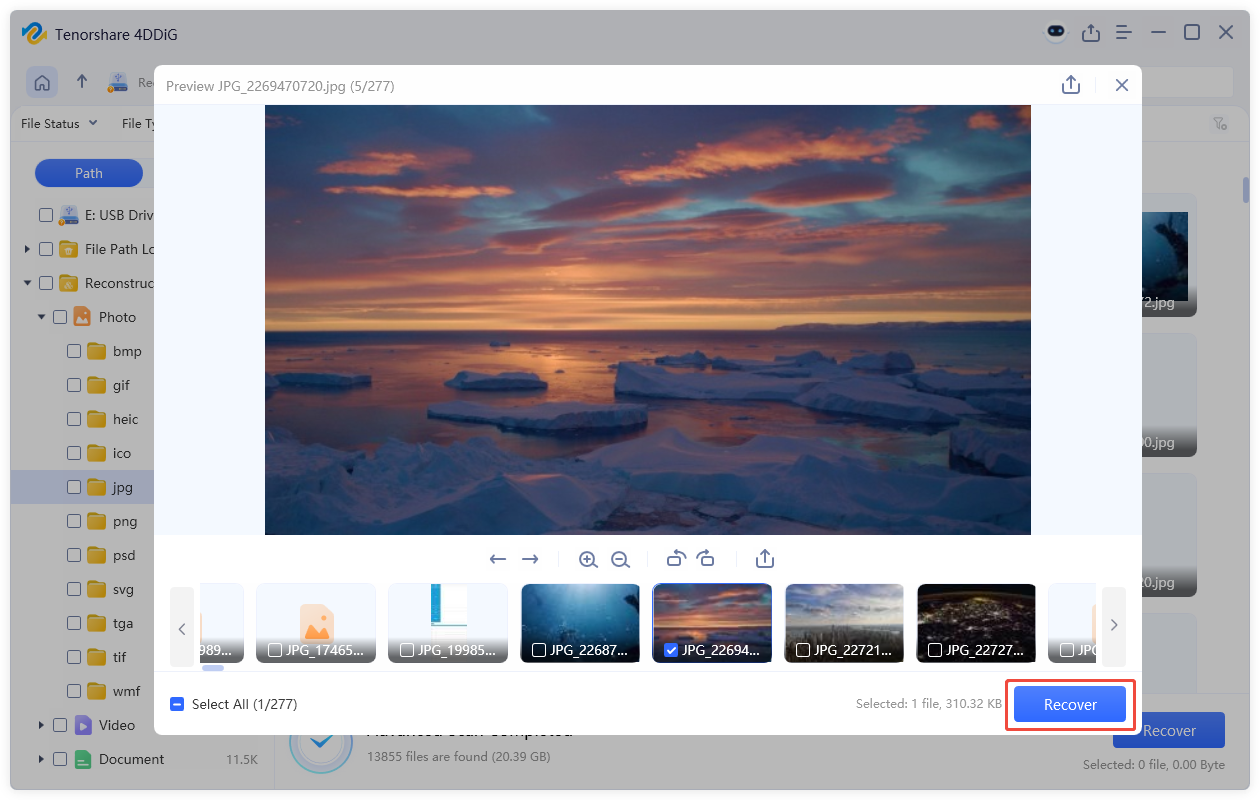Click the highlighted Recover button

pyautogui.click(x=1070, y=704)
